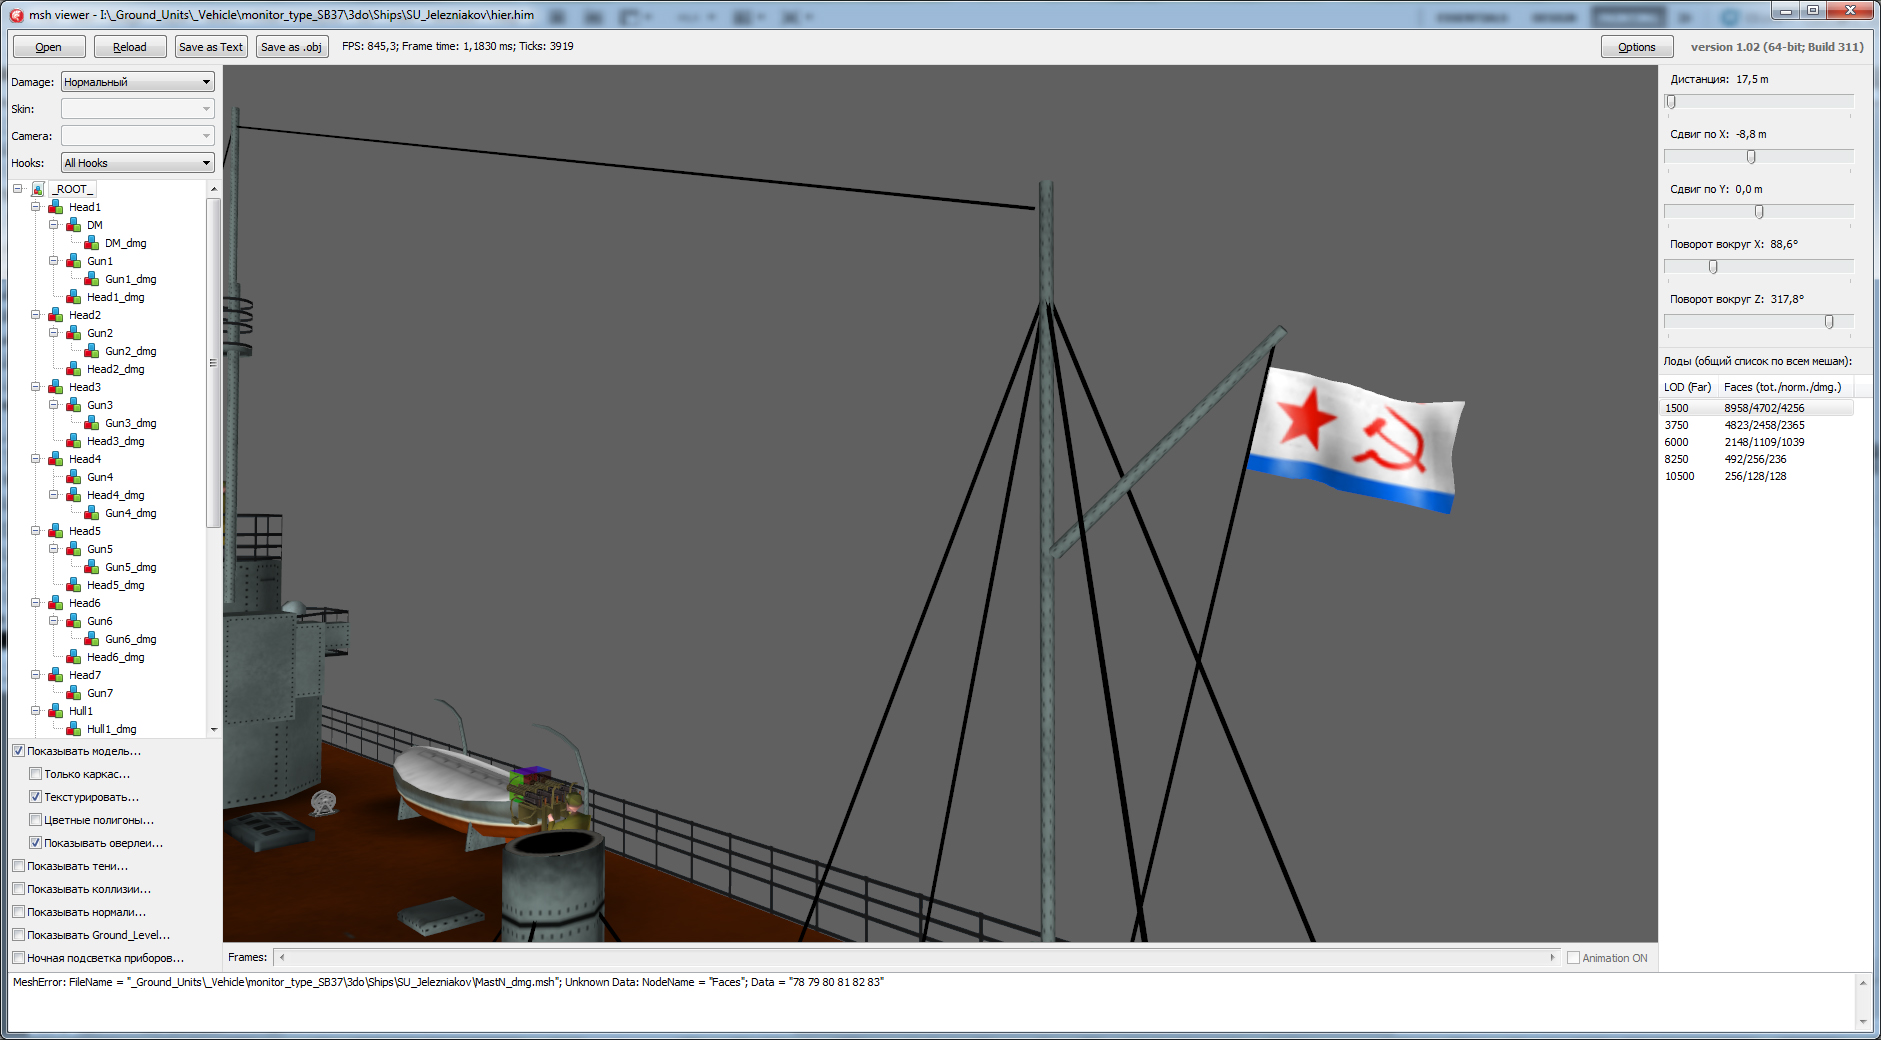Click the Hull1 node icon

click(56, 711)
